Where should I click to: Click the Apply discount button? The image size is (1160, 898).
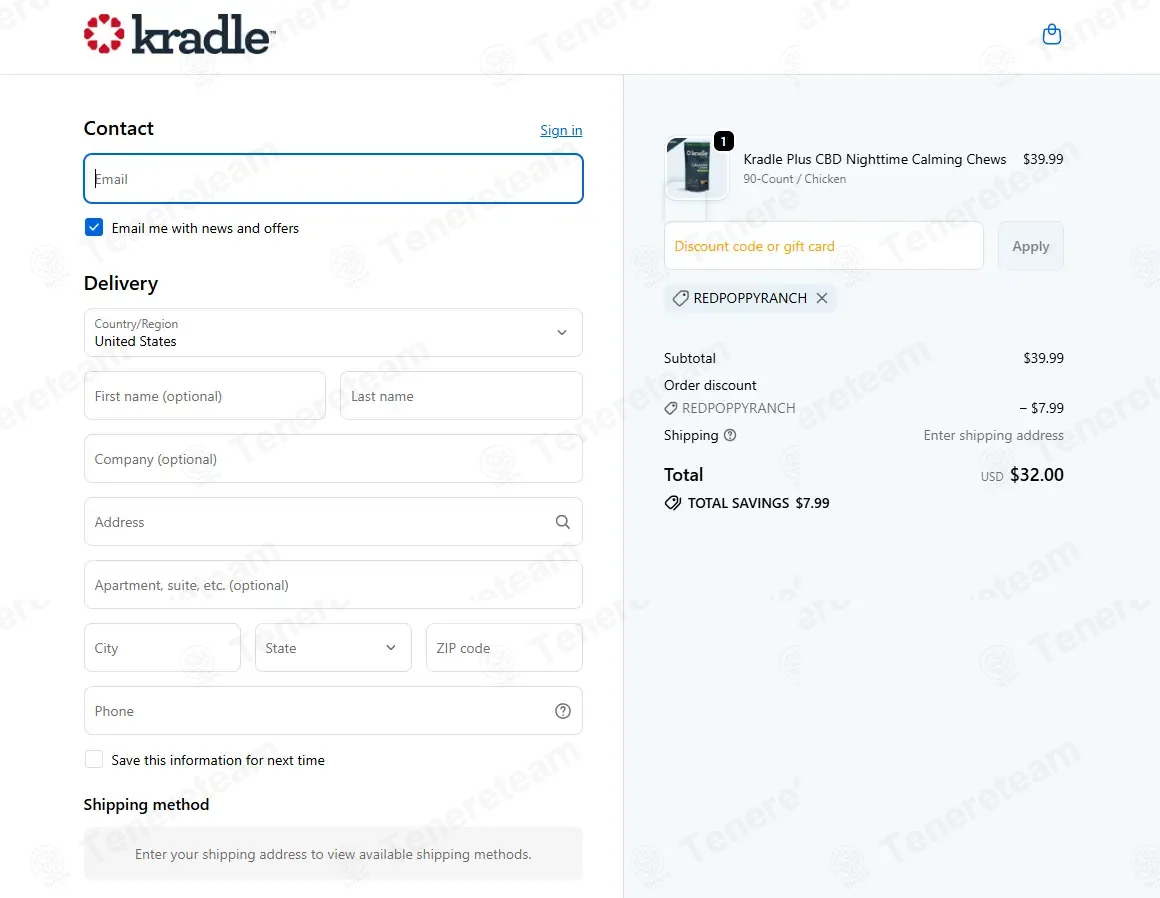(1031, 246)
